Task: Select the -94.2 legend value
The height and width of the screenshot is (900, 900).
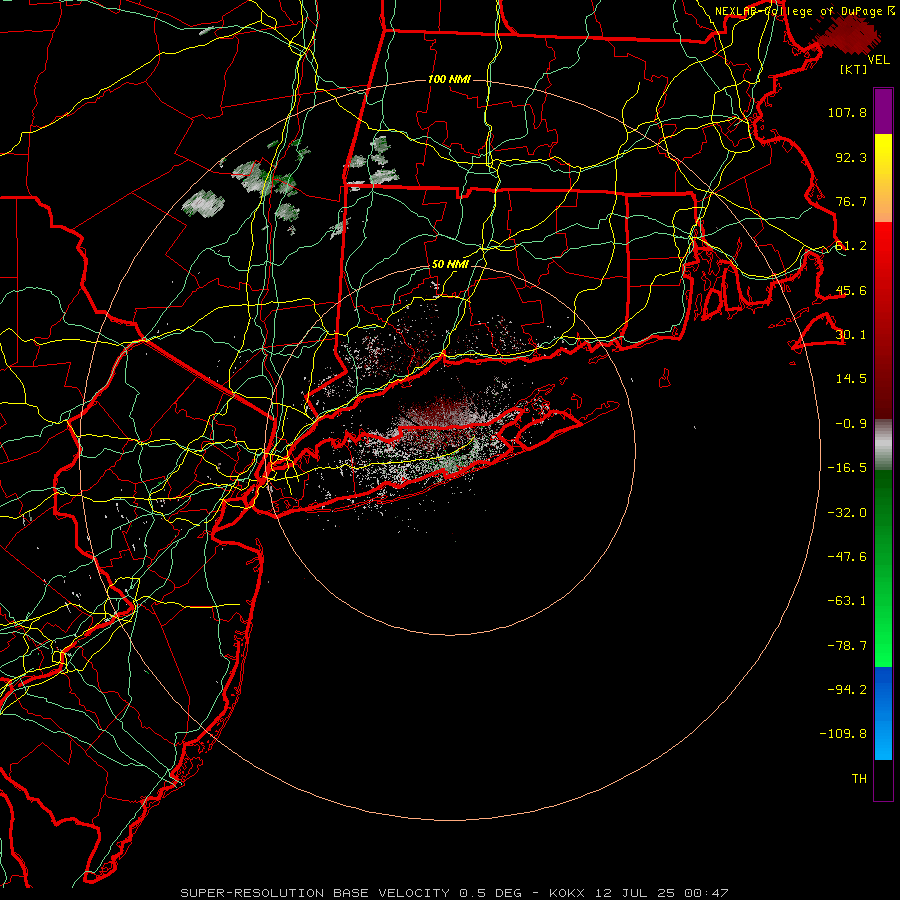Action: pyautogui.click(x=847, y=690)
